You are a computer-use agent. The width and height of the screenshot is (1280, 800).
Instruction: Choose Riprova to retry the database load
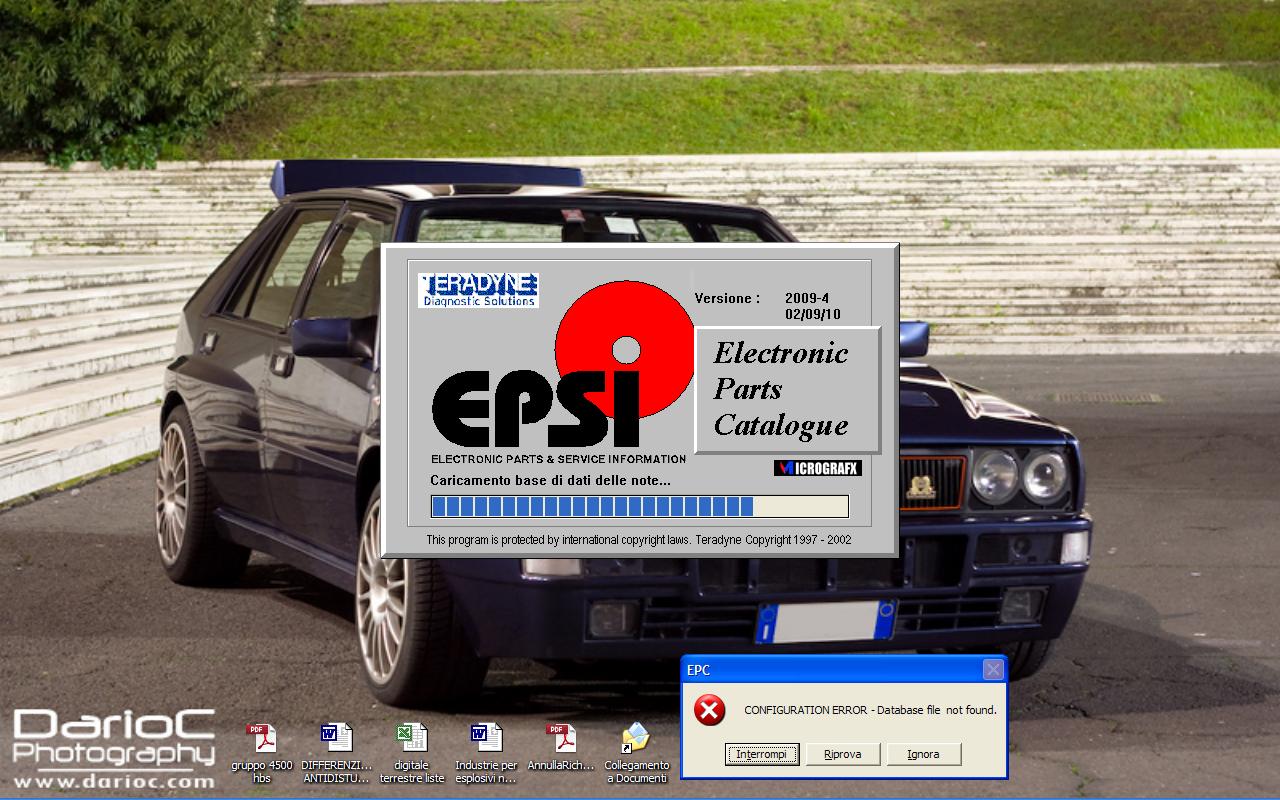843,754
